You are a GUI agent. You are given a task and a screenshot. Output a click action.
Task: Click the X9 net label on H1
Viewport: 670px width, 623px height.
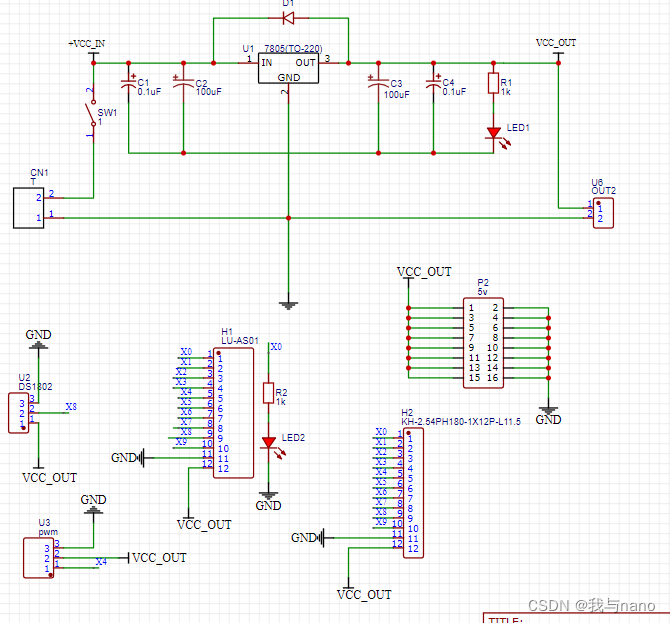[x=181, y=442]
